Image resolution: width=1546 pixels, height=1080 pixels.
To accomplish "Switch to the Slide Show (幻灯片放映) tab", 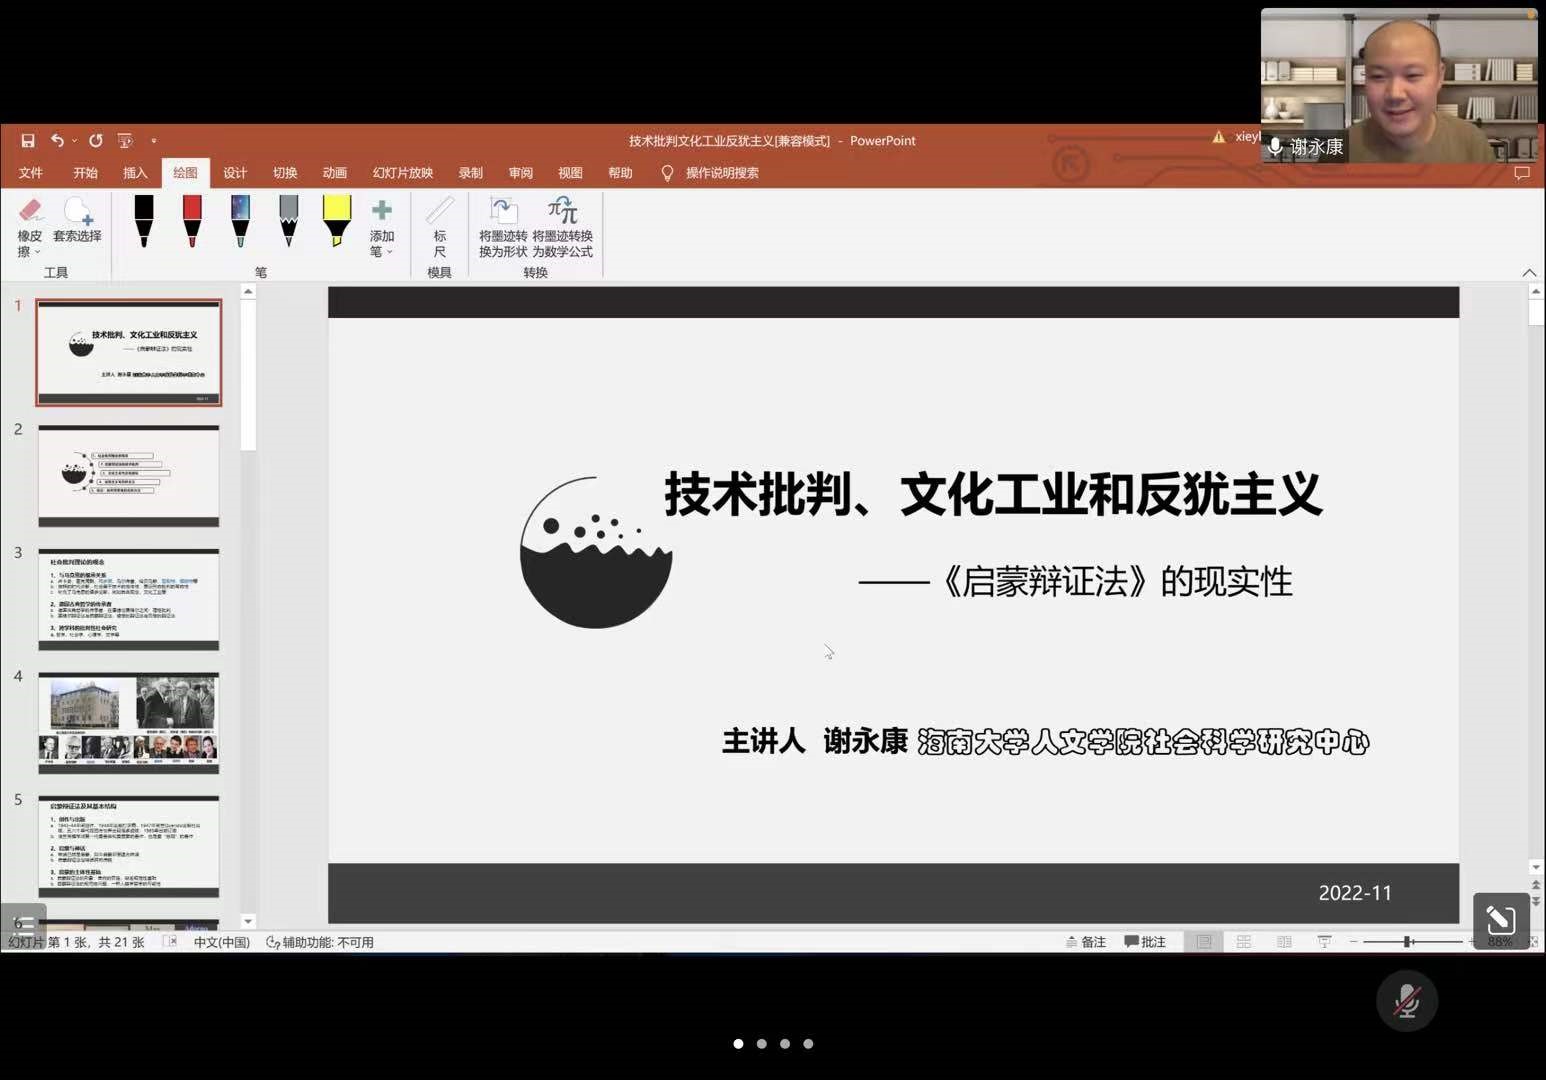I will click(x=402, y=173).
